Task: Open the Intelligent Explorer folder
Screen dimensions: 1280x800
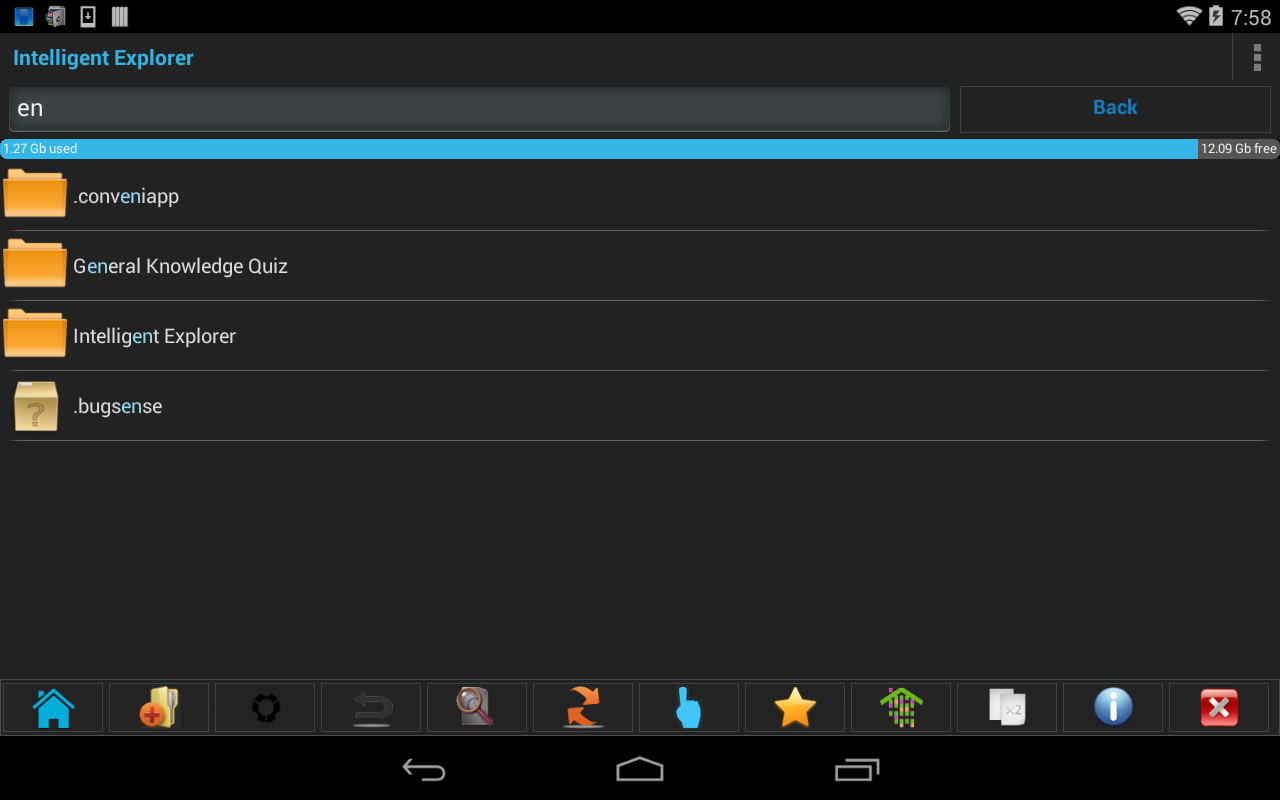Action: click(x=638, y=336)
